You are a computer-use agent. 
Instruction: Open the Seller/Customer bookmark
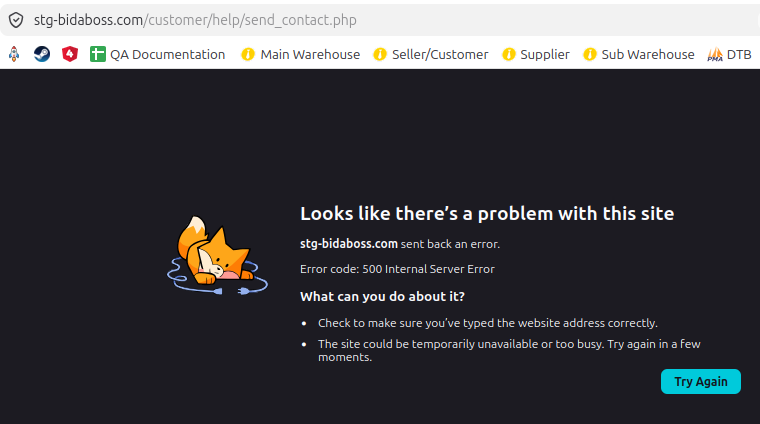430,54
